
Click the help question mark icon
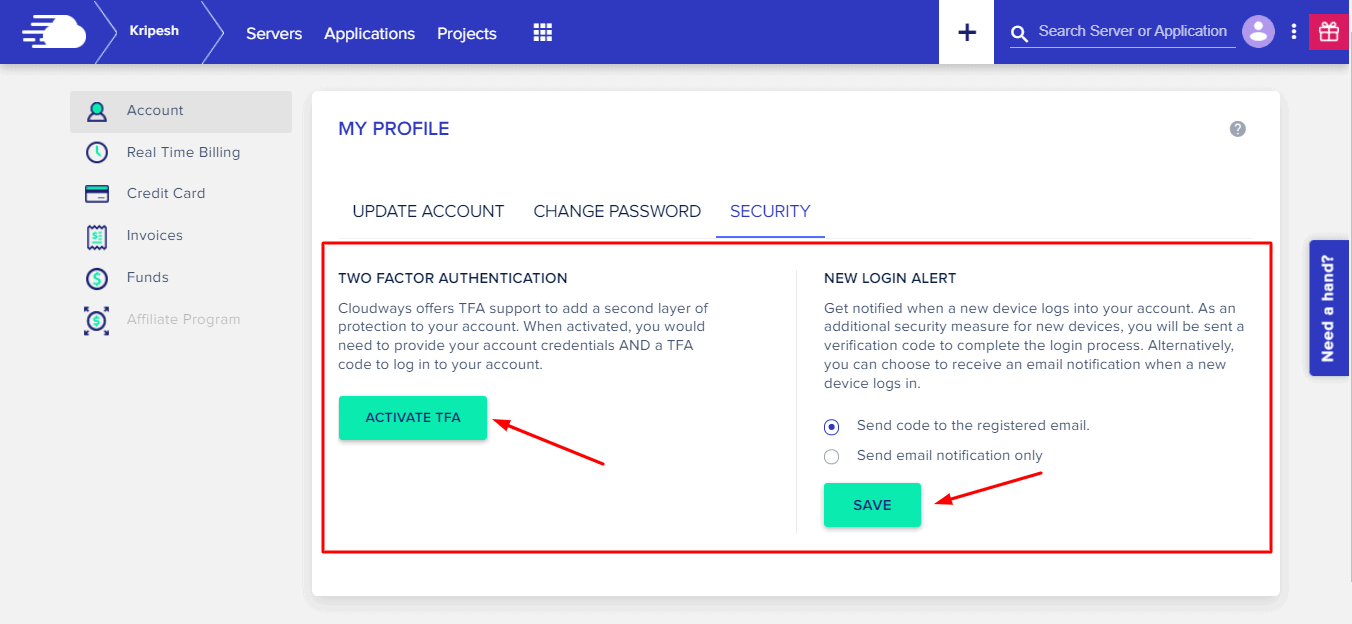(1237, 129)
